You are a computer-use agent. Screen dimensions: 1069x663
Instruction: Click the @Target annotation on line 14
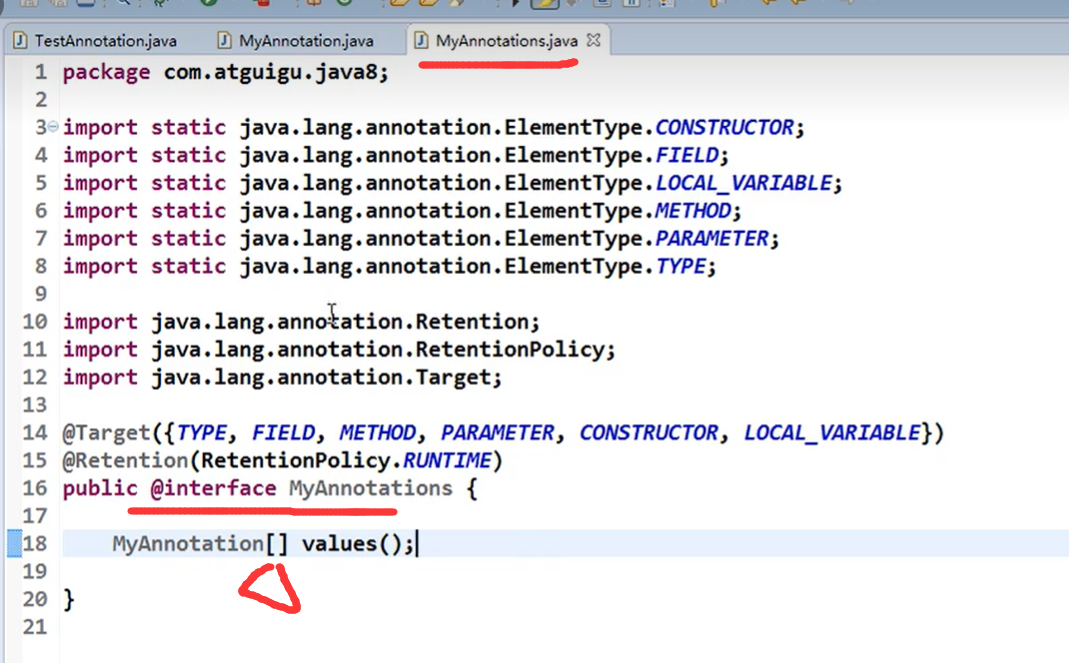(x=106, y=433)
